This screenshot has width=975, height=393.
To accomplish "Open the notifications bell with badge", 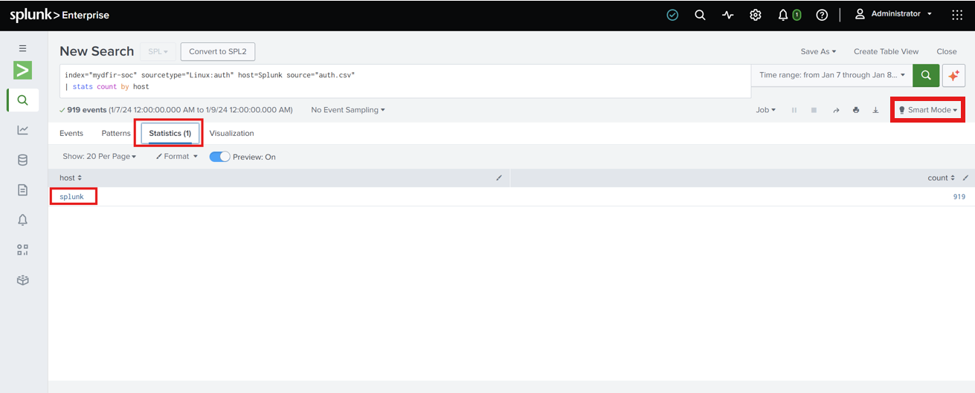I will [x=788, y=15].
